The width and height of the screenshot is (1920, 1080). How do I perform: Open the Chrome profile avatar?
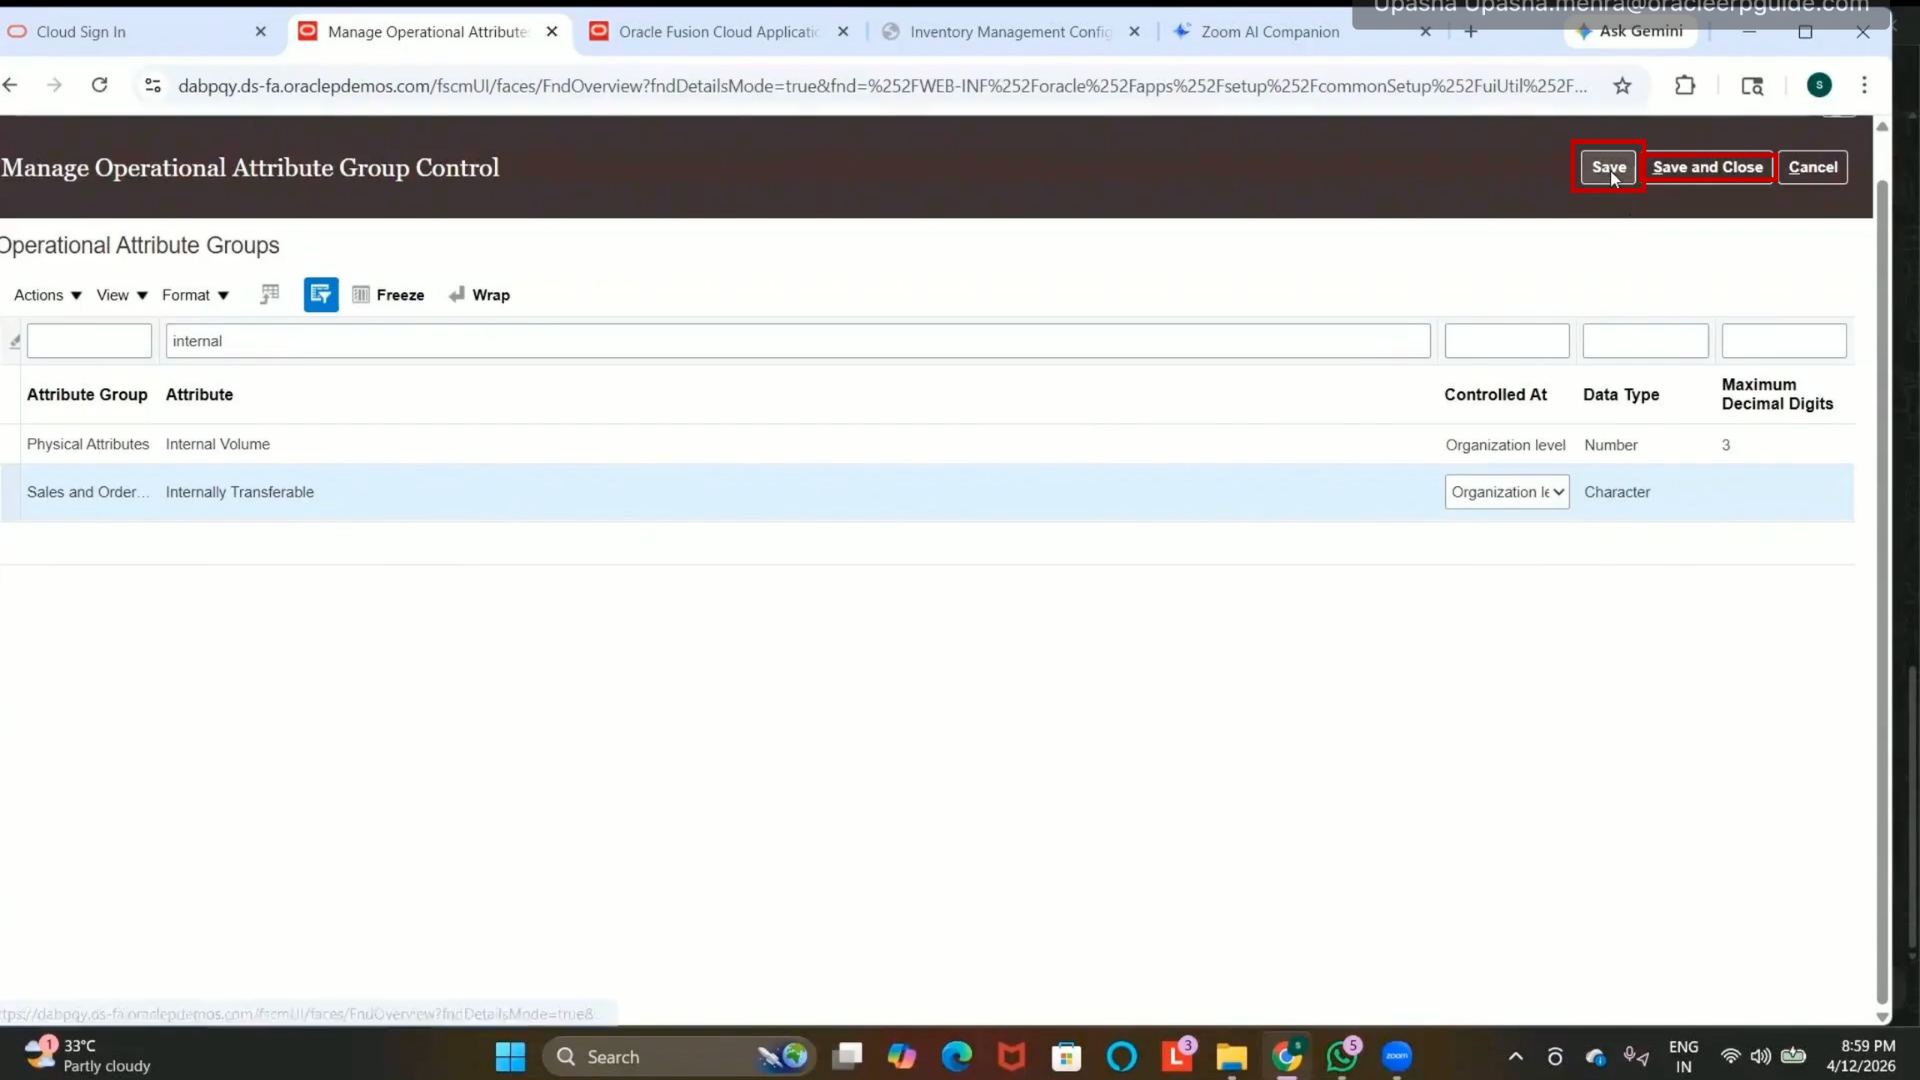tap(1819, 86)
